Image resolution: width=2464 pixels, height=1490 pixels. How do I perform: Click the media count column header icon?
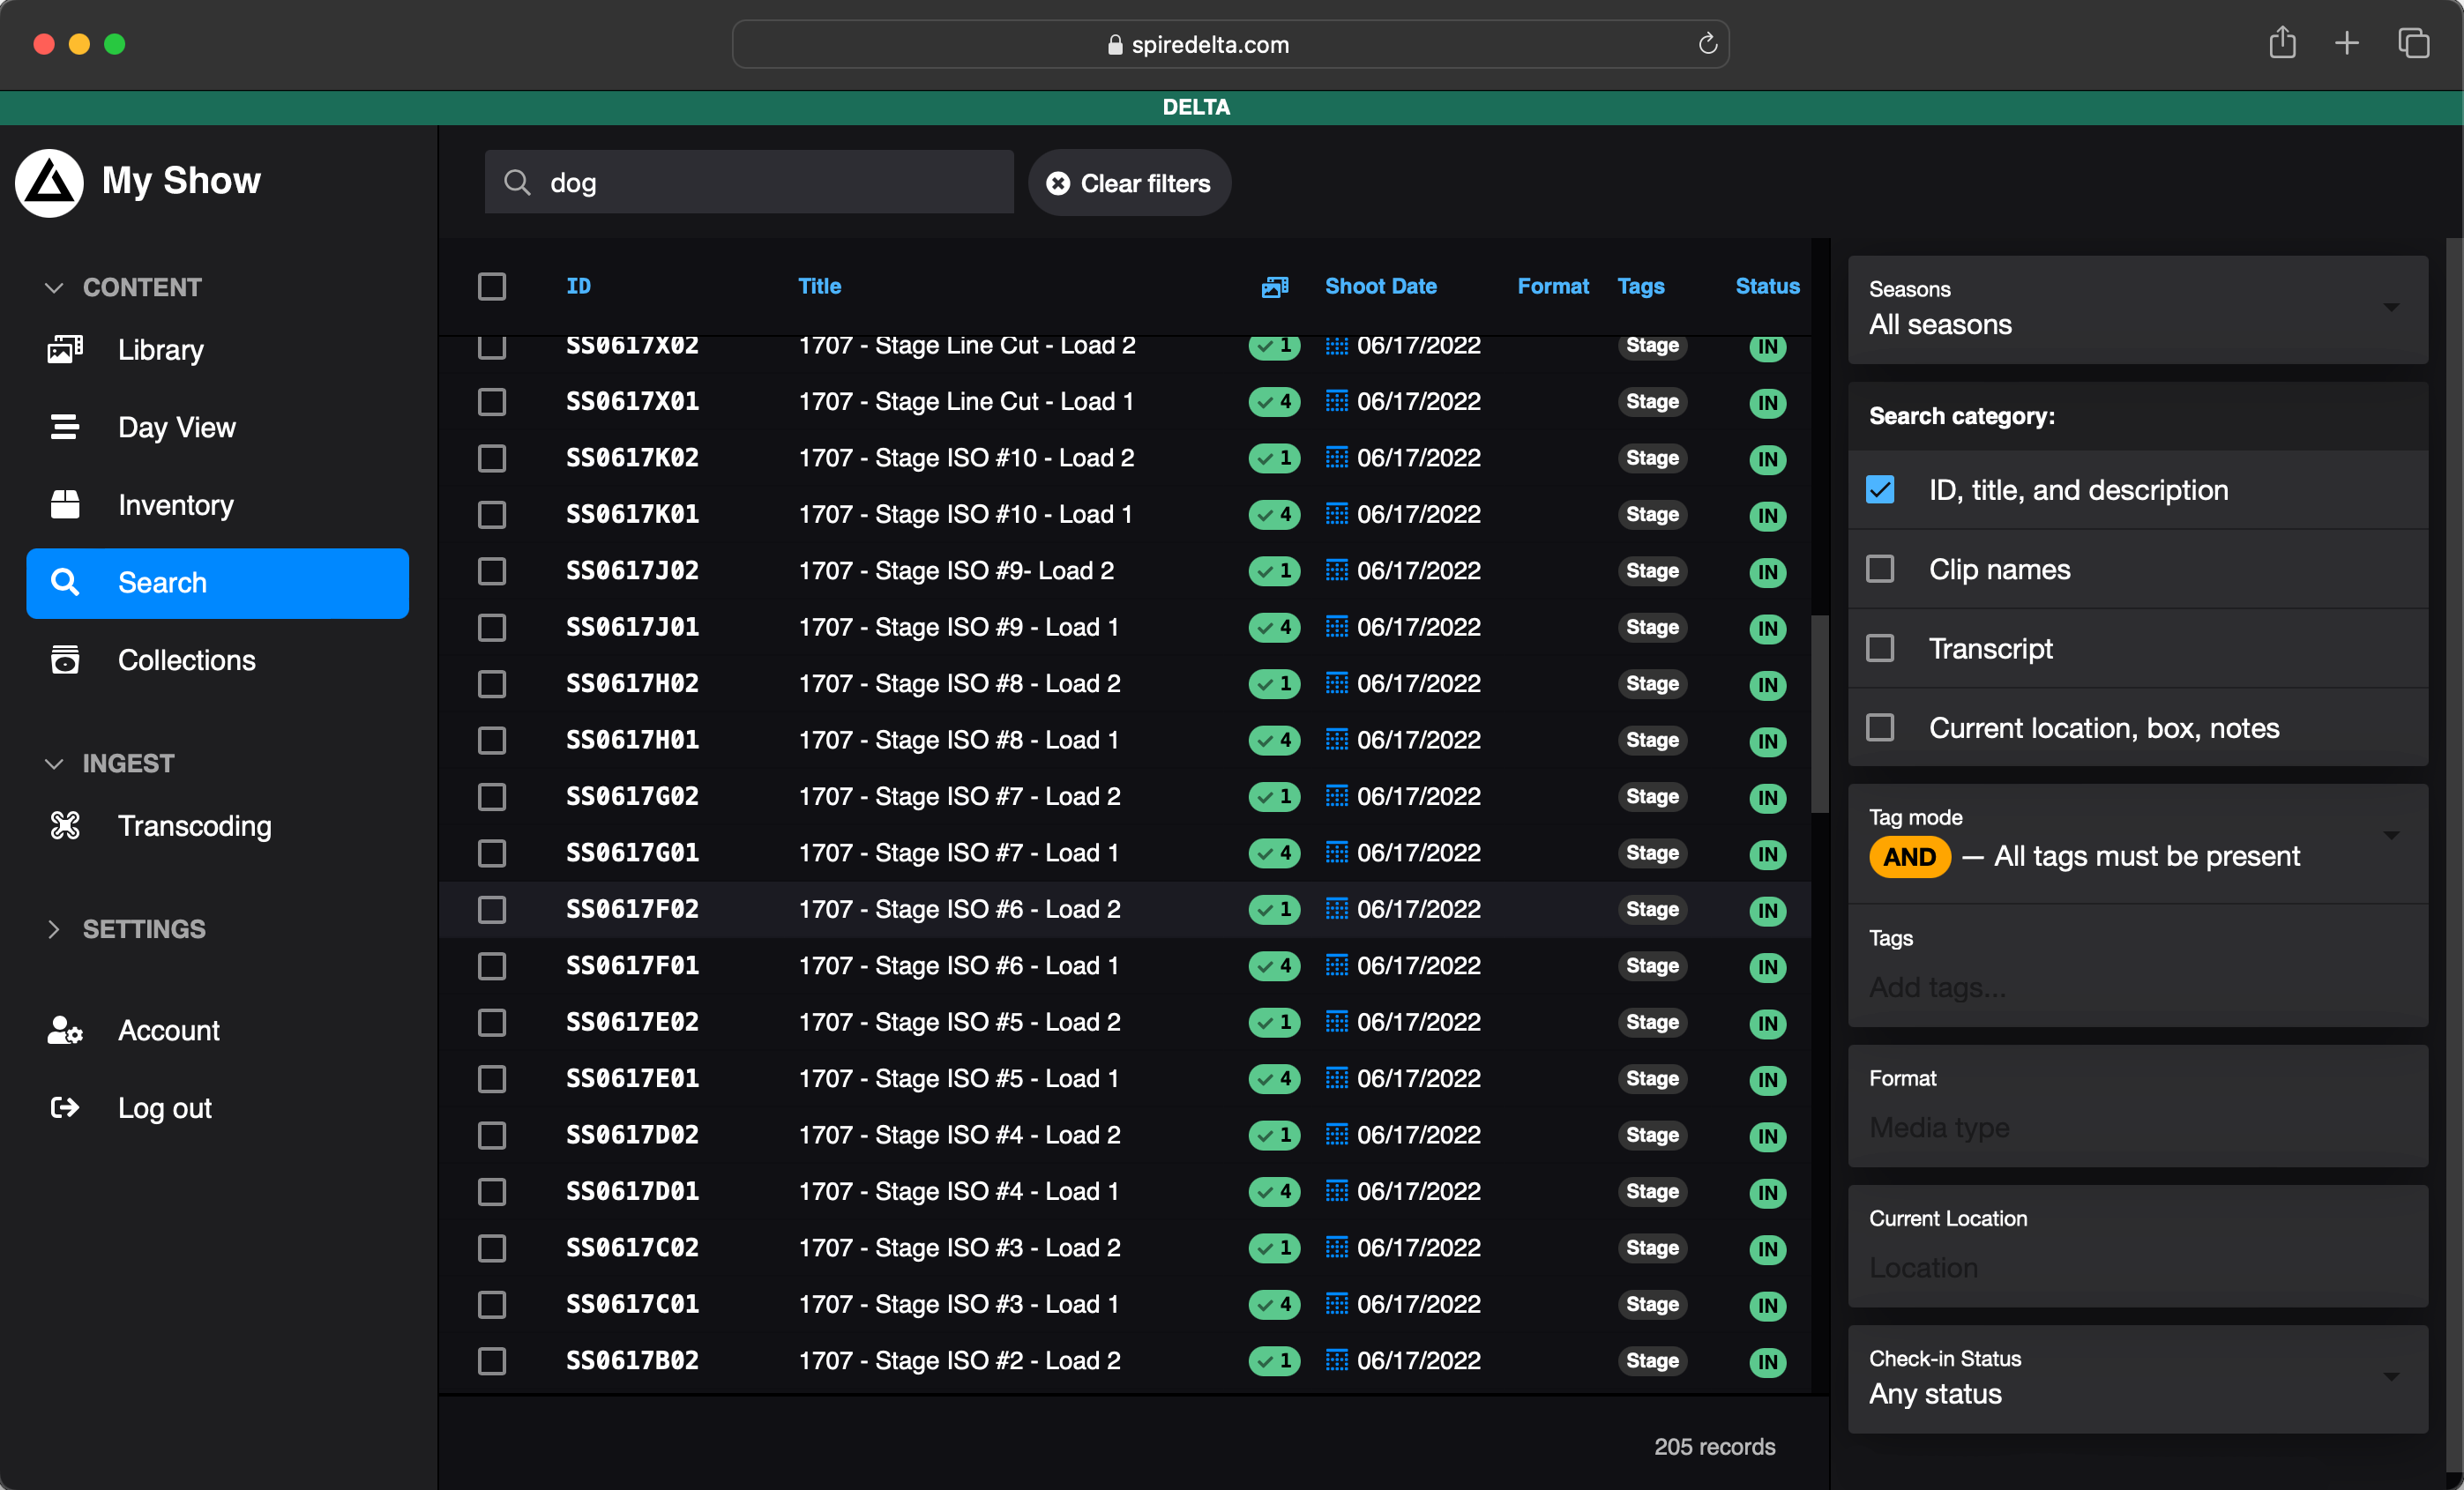[x=1274, y=287]
